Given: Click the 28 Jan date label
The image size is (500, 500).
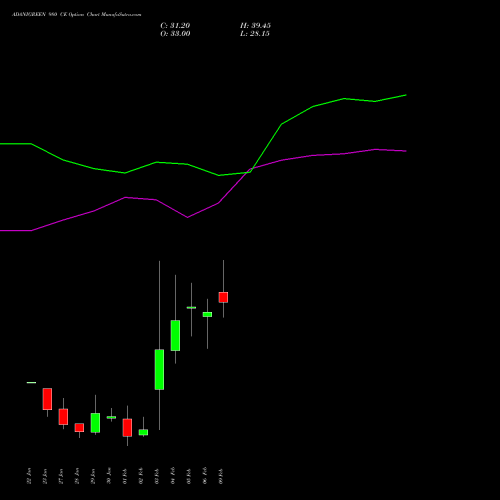Looking at the screenshot, I should (77, 476).
